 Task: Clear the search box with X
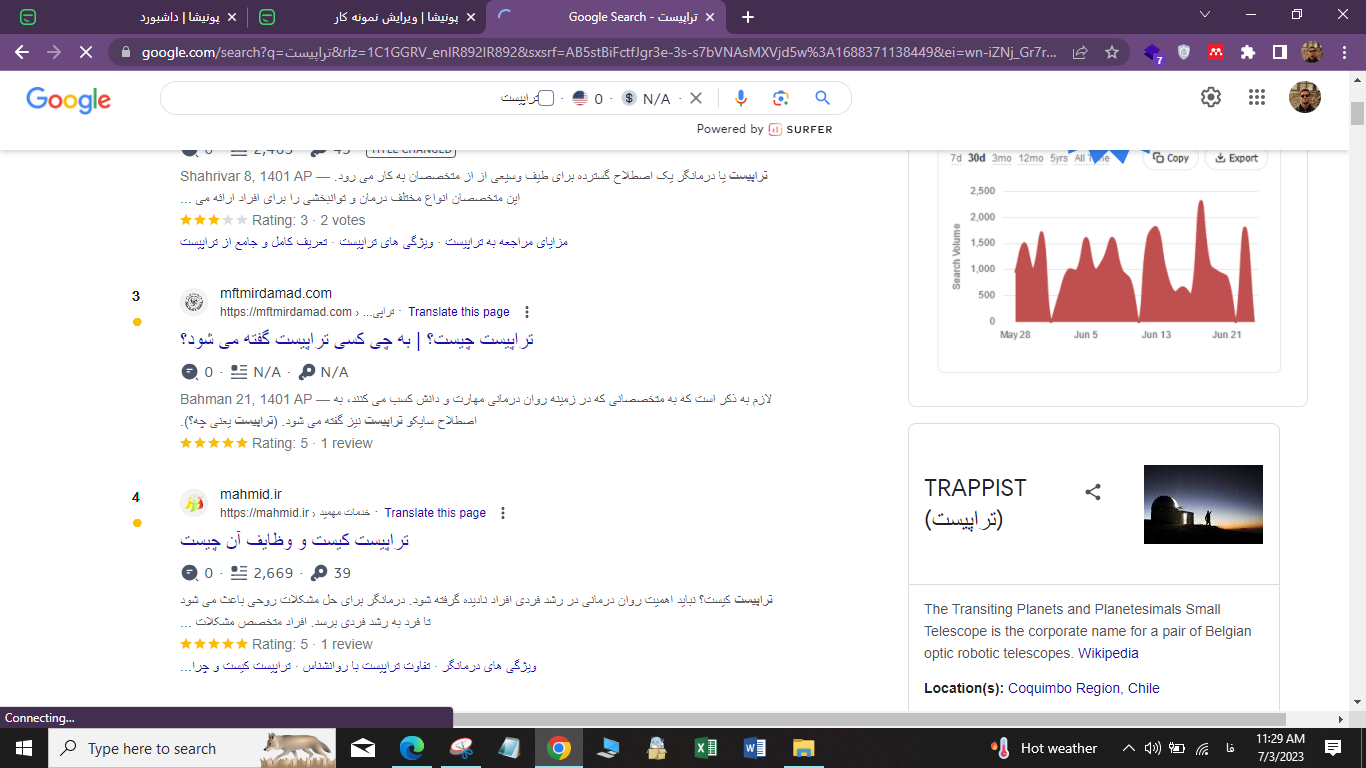point(696,98)
